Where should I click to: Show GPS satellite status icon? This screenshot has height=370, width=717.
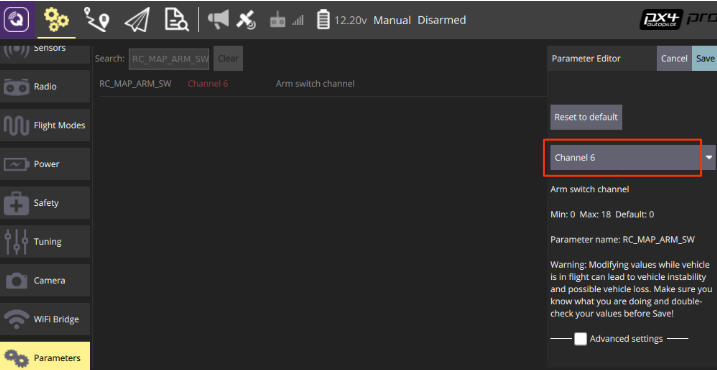246,20
